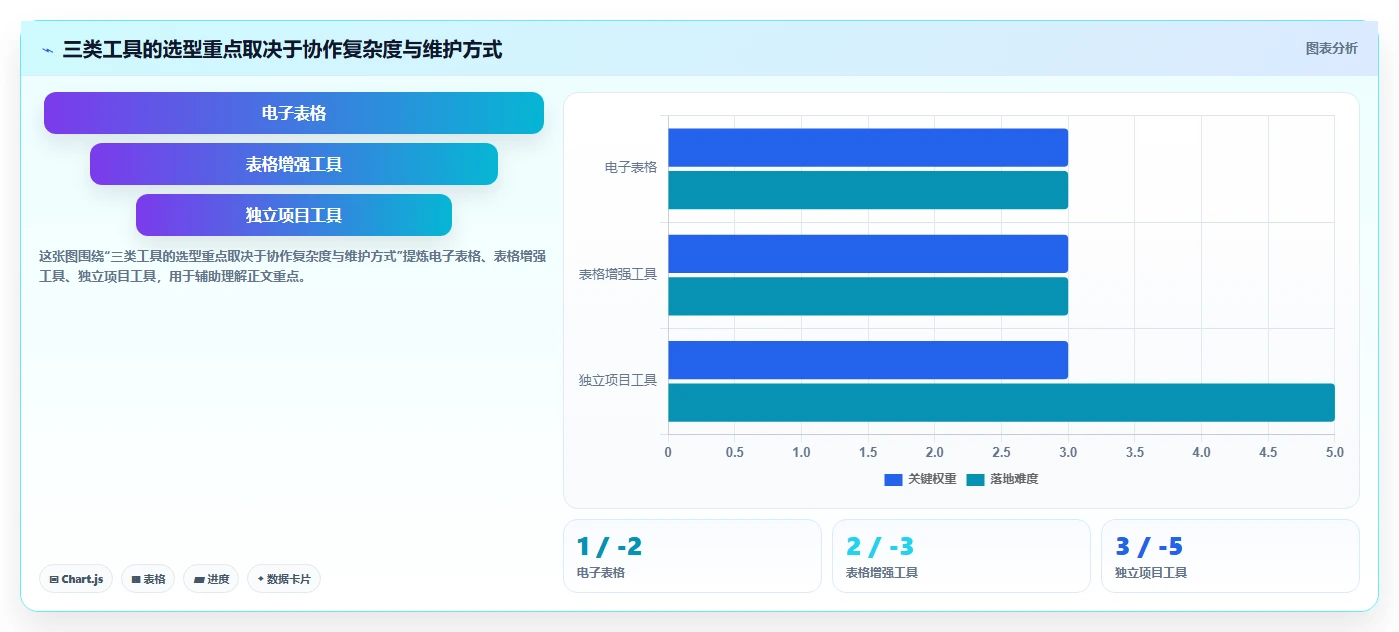Click the 落地难度 bar for 表格增强工具
Image resolution: width=1399 pixels, height=632 pixels.
pyautogui.click(x=868, y=296)
